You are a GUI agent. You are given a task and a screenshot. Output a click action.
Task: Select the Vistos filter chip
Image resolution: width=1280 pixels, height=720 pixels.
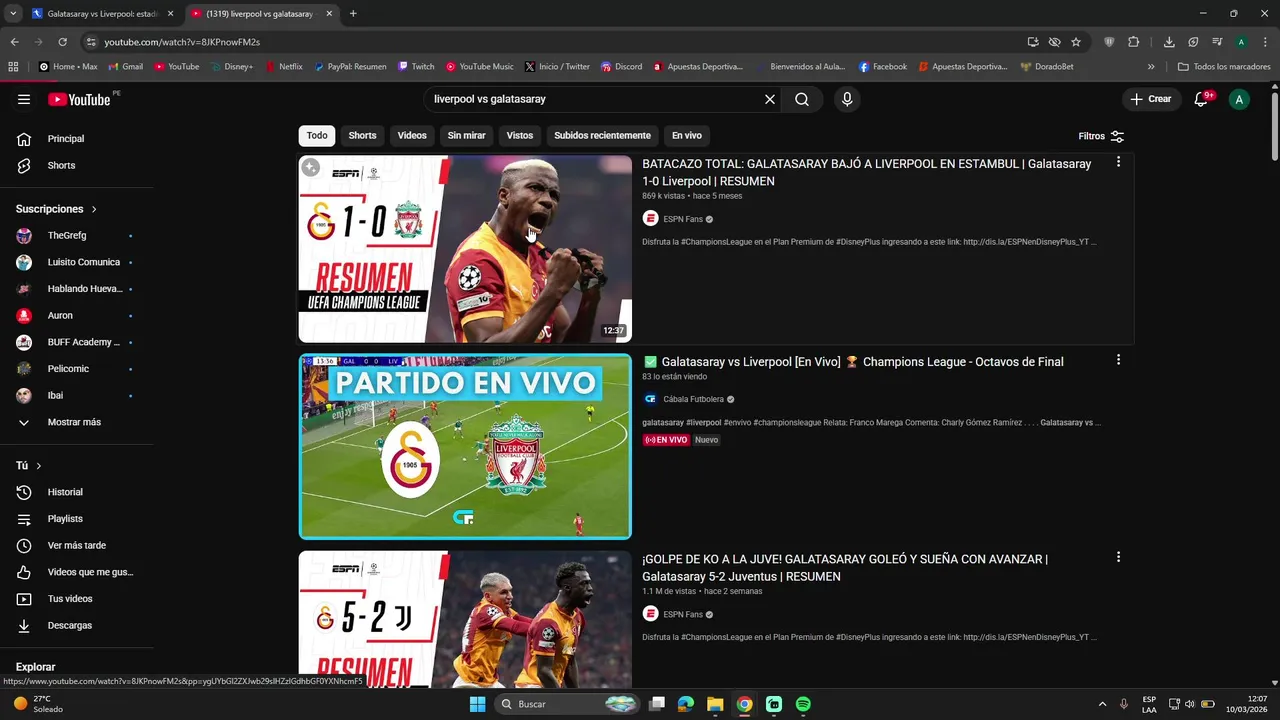[x=520, y=136]
